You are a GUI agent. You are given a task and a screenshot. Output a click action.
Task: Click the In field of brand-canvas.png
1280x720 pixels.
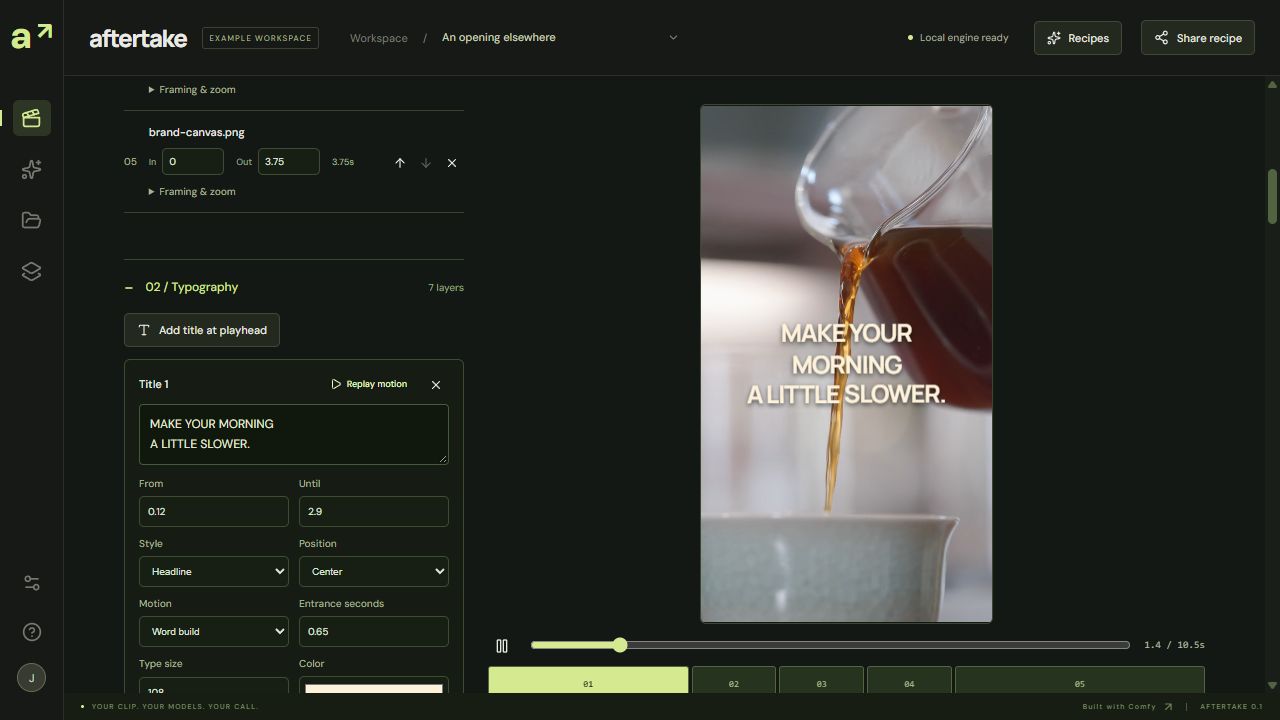(x=193, y=162)
